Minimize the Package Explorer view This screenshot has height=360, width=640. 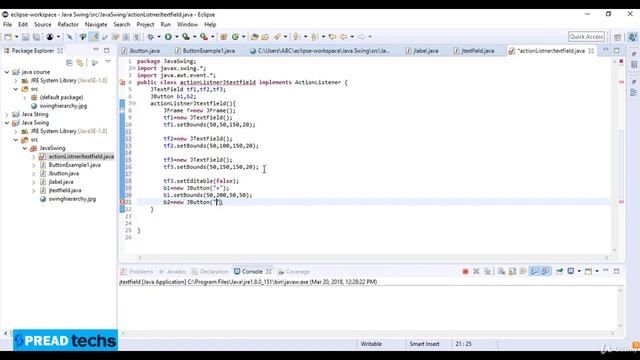(x=96, y=51)
